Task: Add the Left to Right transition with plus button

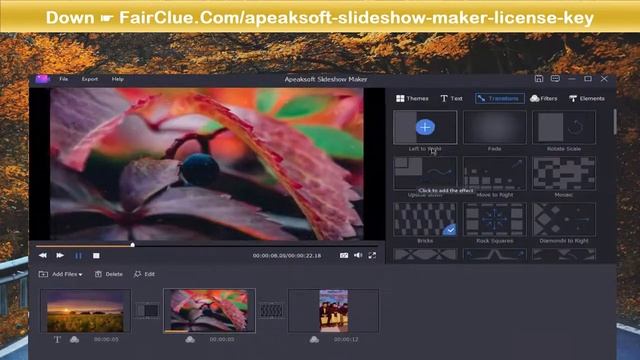Action: pos(425,127)
